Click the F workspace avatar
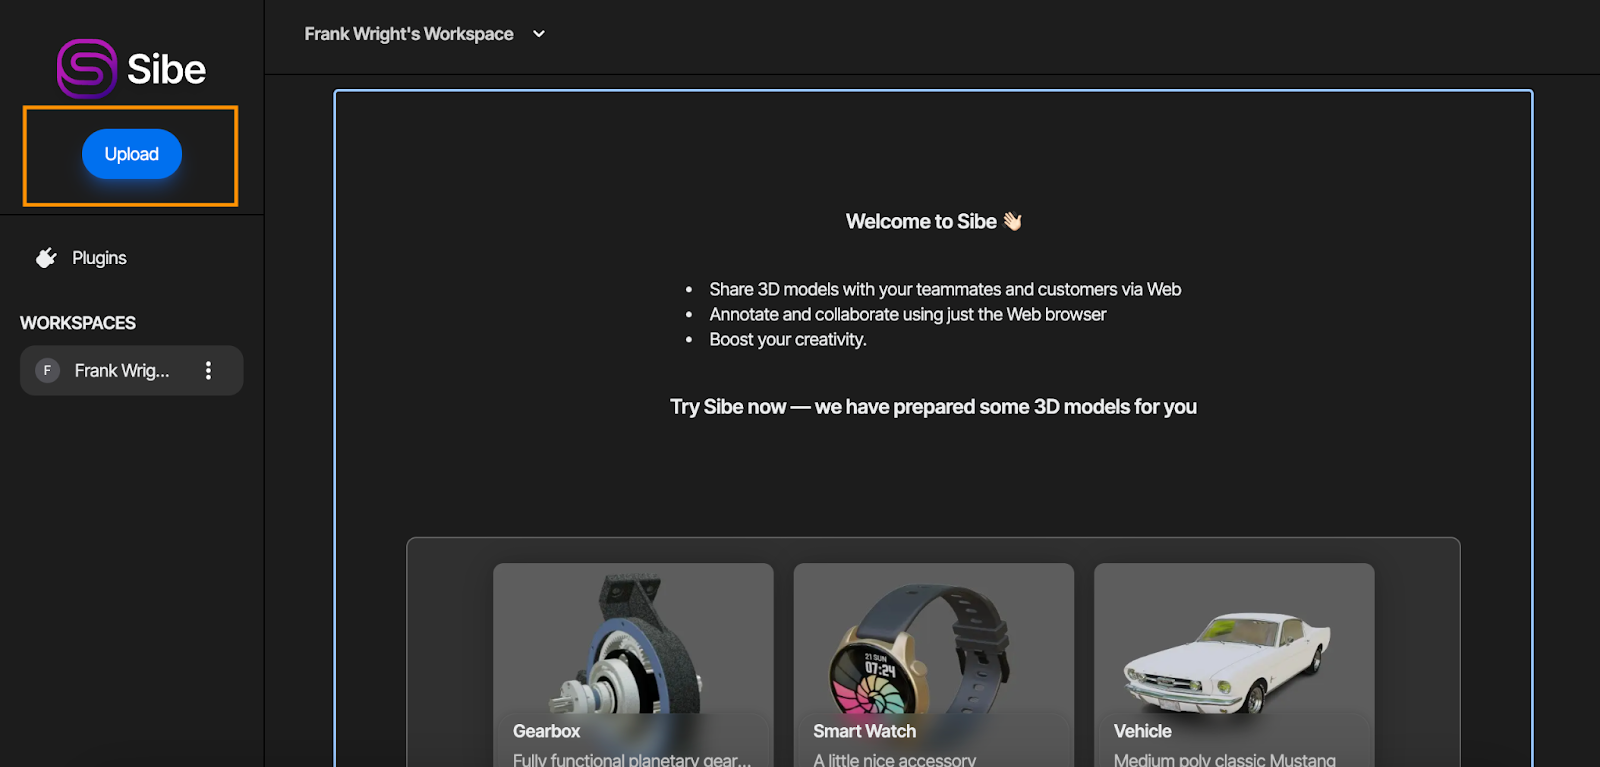Viewport: 1600px width, 767px height. coord(47,370)
